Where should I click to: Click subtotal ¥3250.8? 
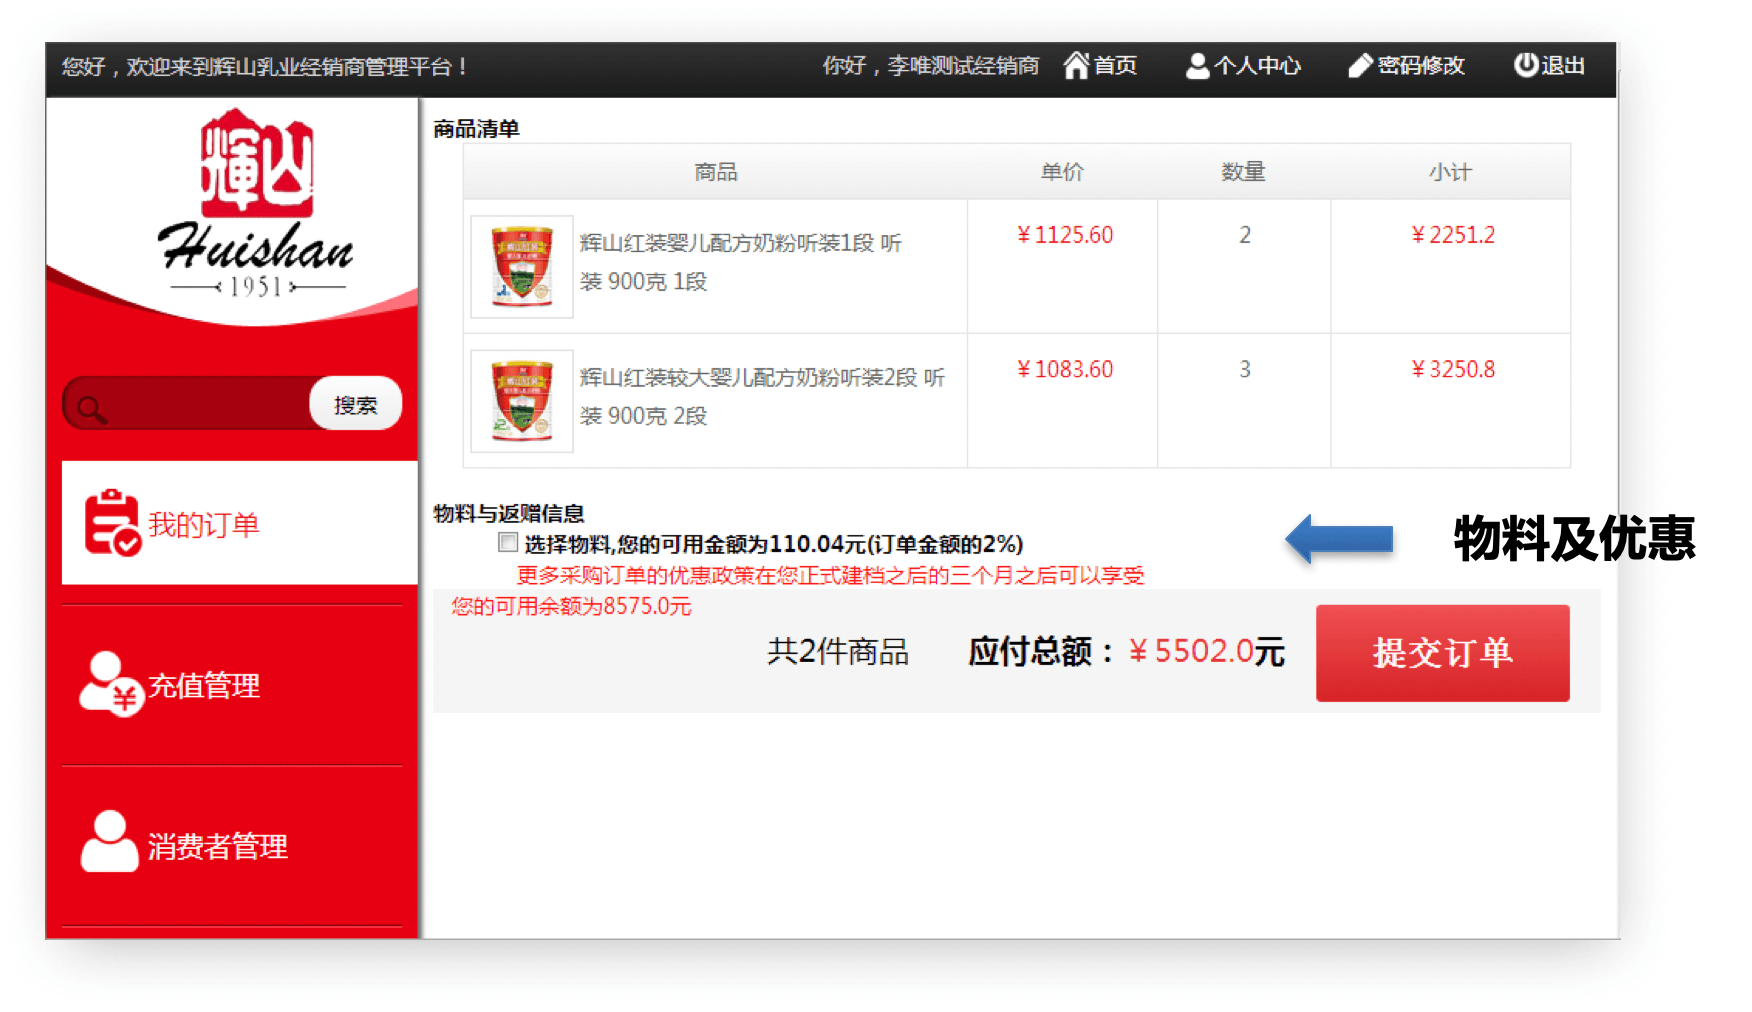[1453, 369]
